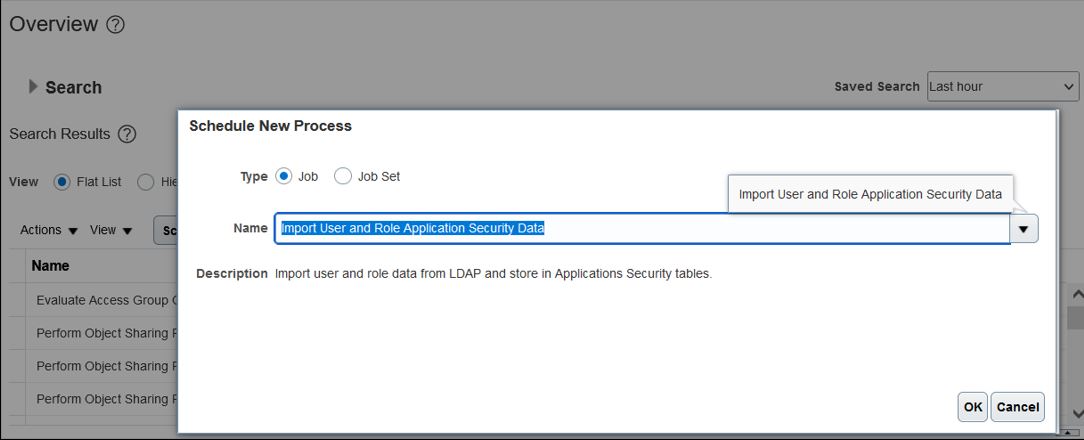Click the Import User and Role tooltip

coord(870,194)
